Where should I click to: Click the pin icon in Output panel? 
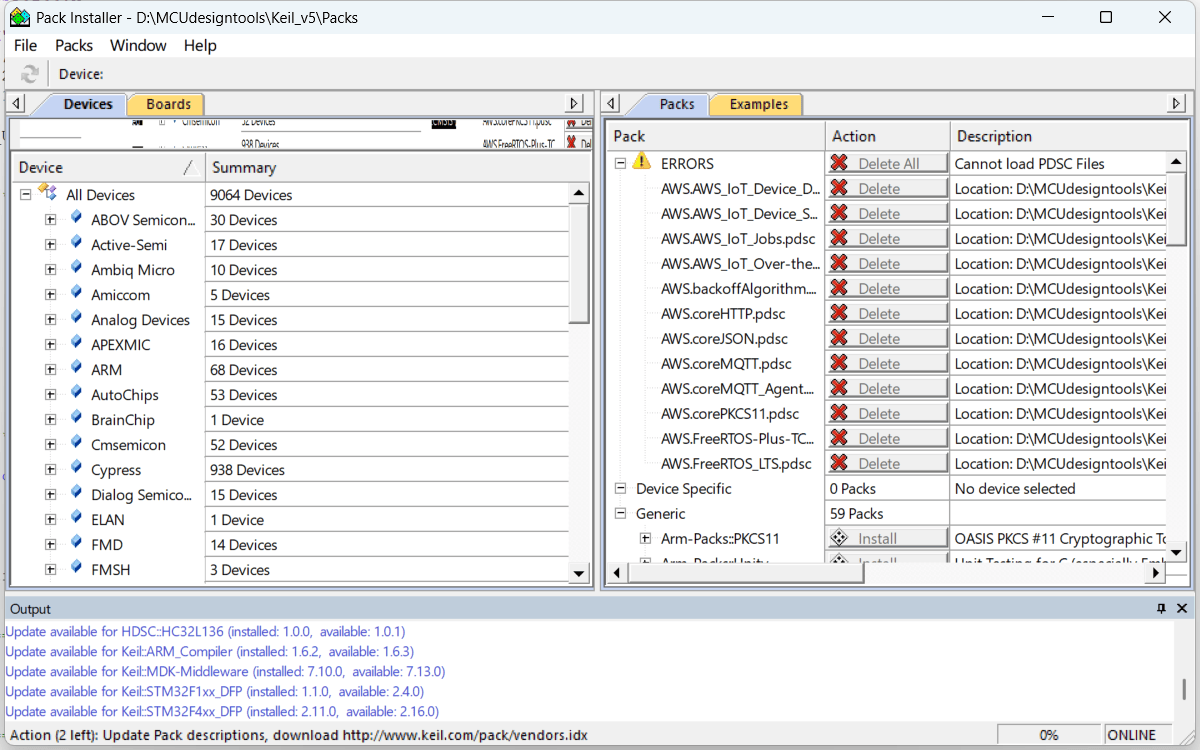pos(1161,608)
